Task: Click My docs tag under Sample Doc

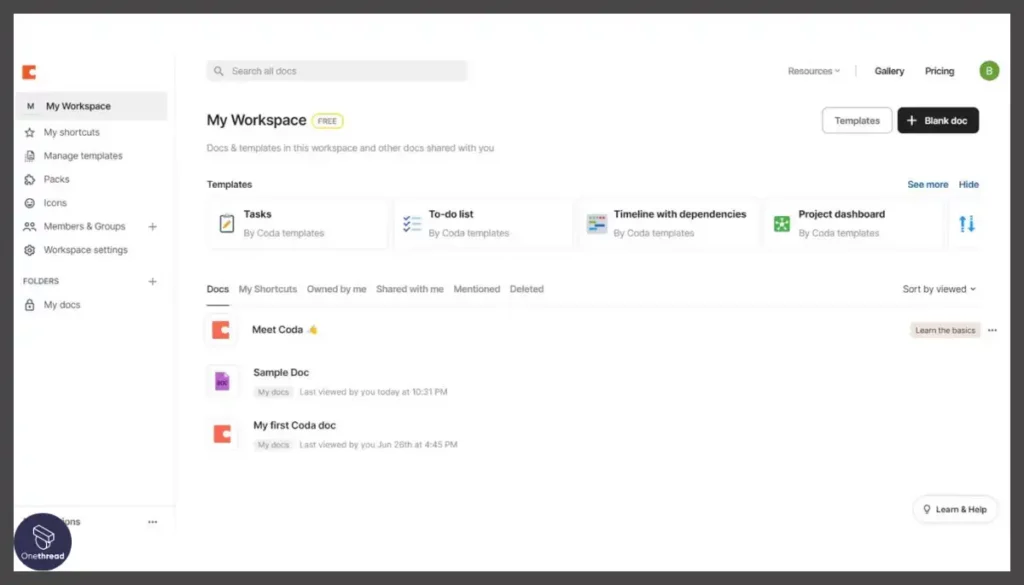Action: click(273, 392)
